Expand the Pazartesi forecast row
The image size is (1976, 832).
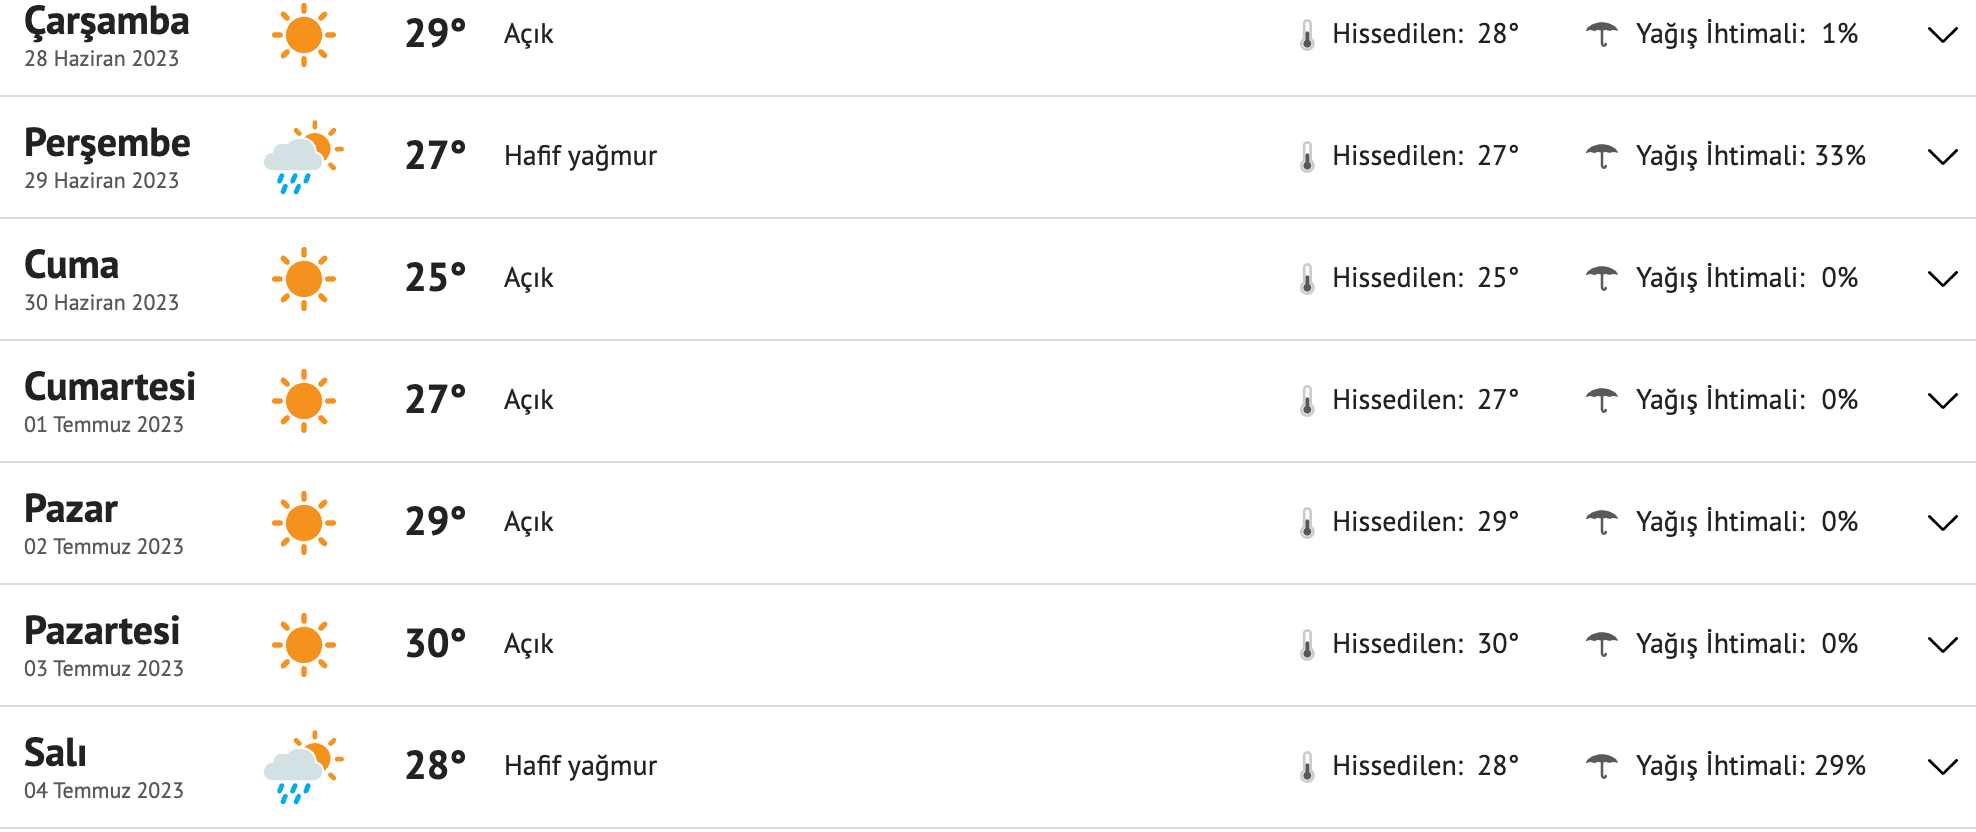click(x=1942, y=646)
